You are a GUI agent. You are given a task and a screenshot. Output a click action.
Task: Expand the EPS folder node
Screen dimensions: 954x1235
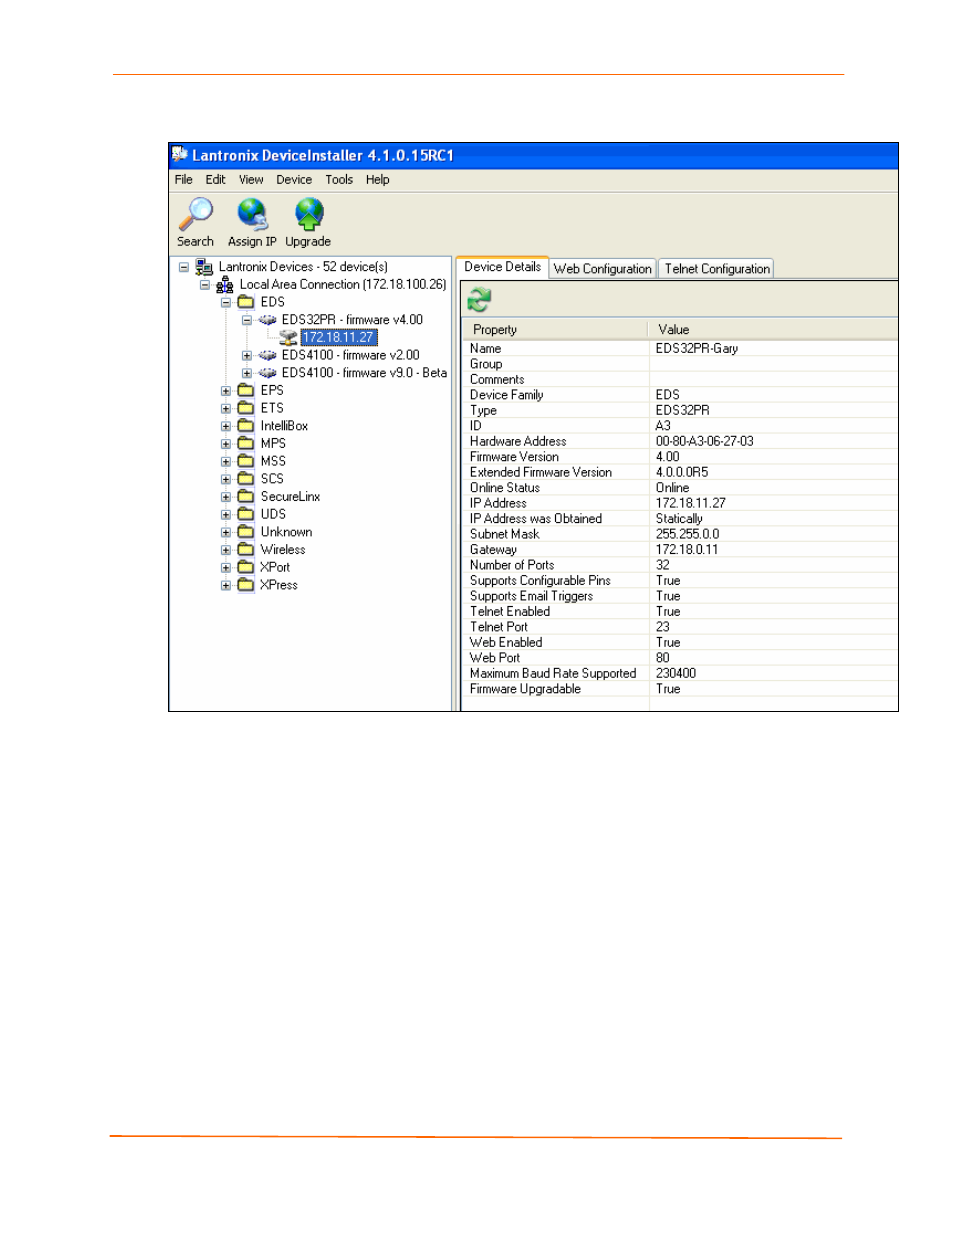click(x=226, y=391)
